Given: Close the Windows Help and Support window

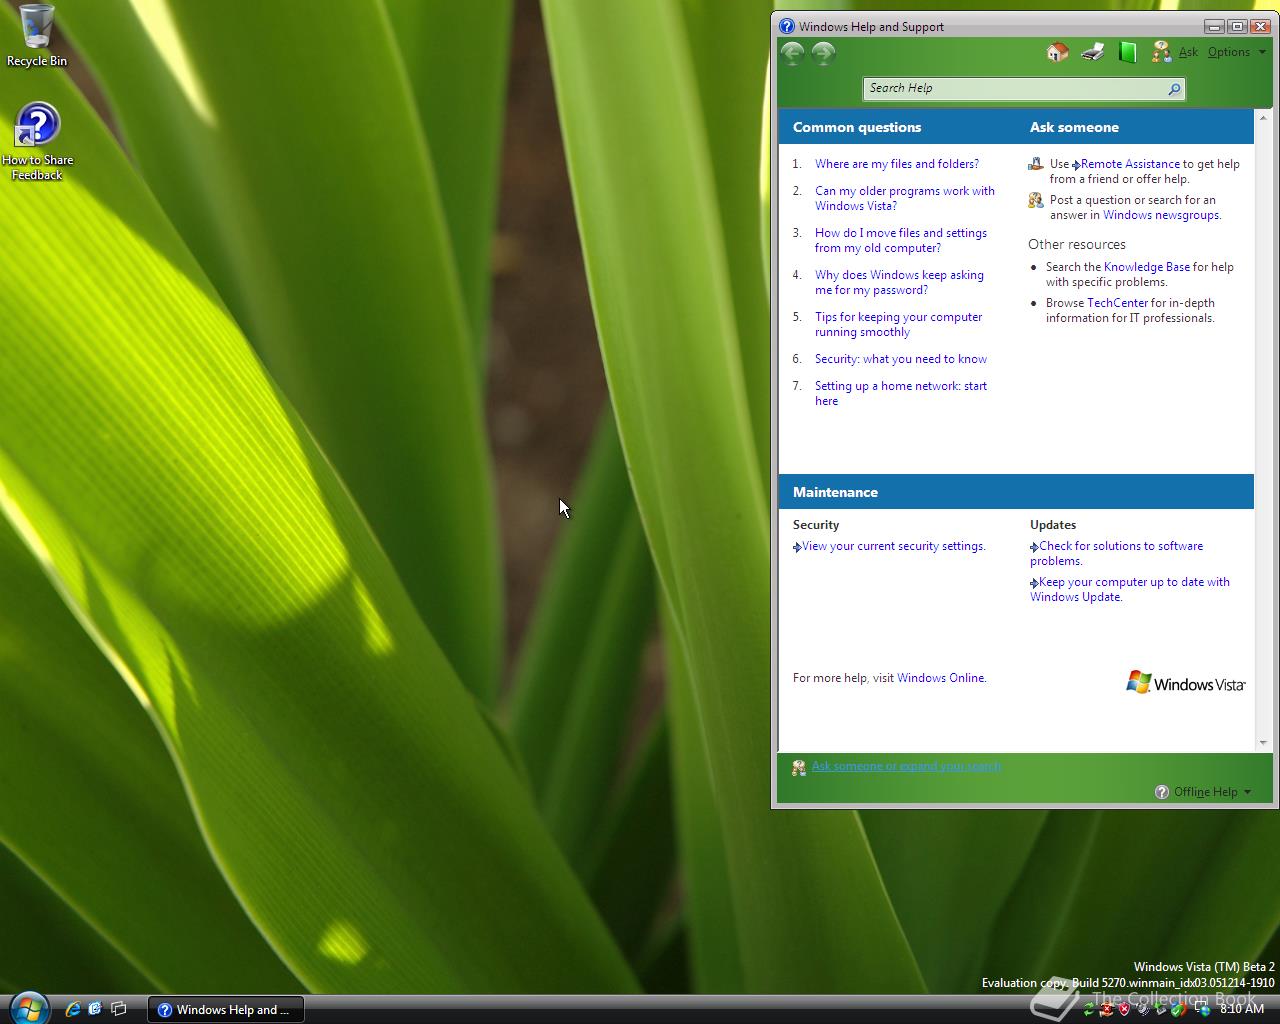Looking at the screenshot, I should click(x=1259, y=26).
